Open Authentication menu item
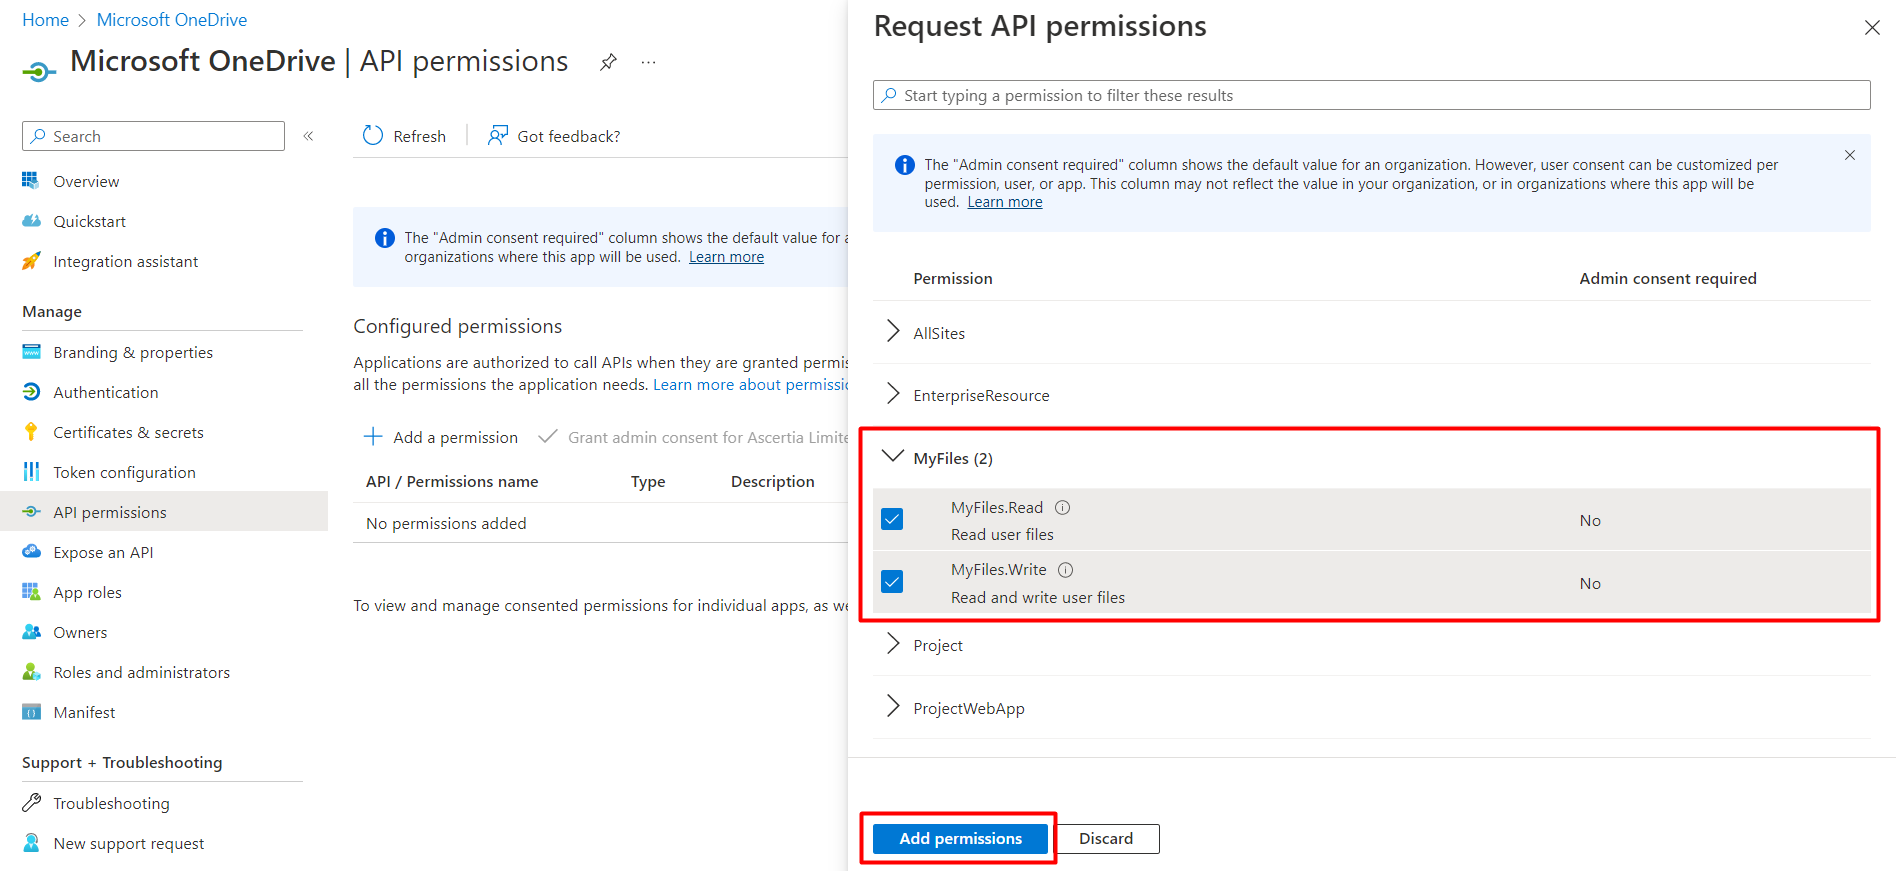Image resolution: width=1896 pixels, height=871 pixels. click(x=106, y=392)
